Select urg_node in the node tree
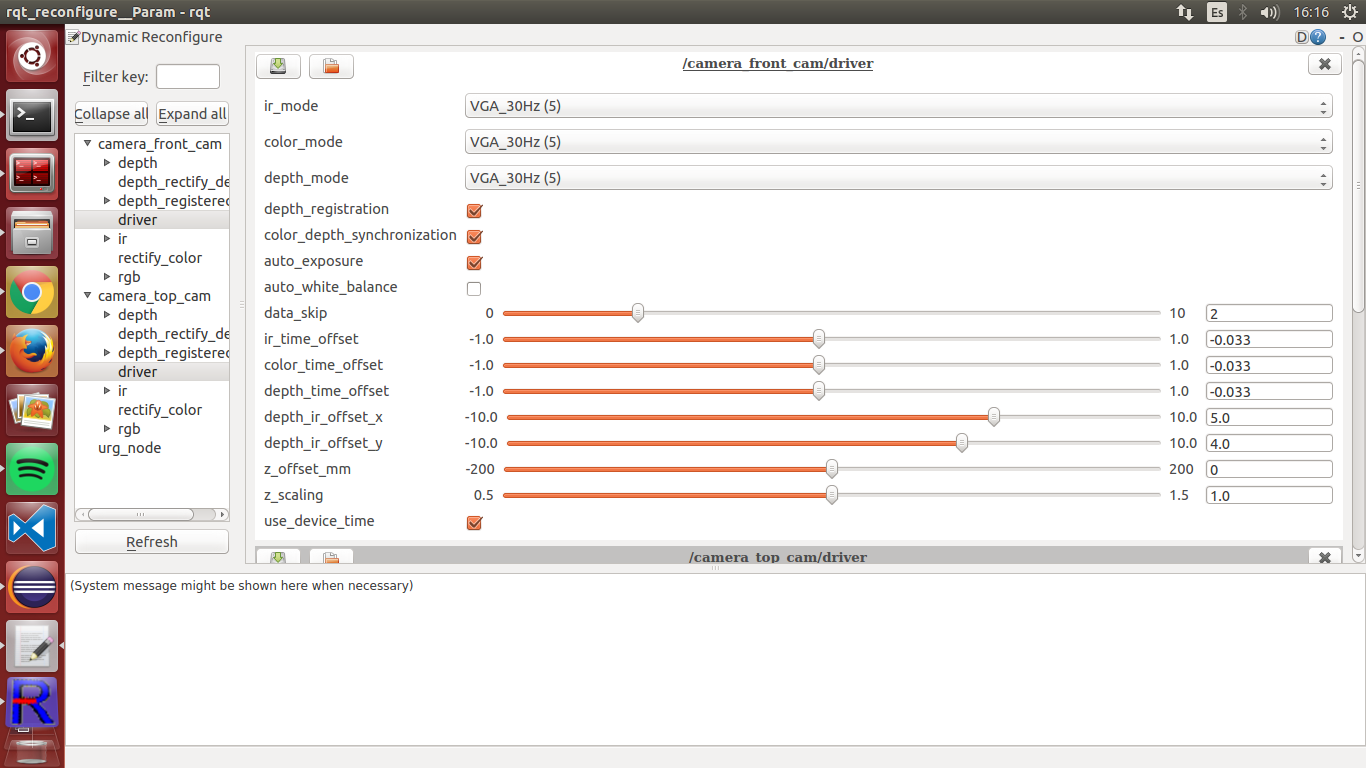1366x768 pixels. pyautogui.click(x=129, y=448)
